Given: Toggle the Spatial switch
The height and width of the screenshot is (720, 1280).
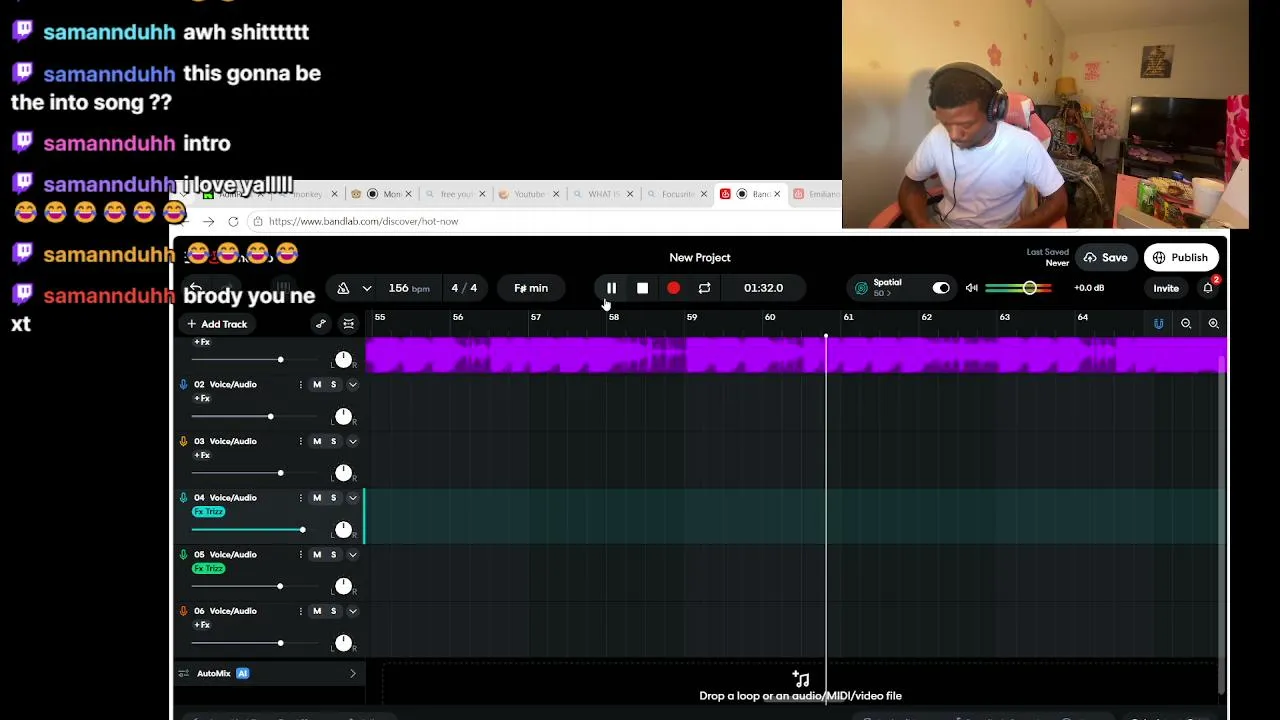Looking at the screenshot, I should pos(941,288).
